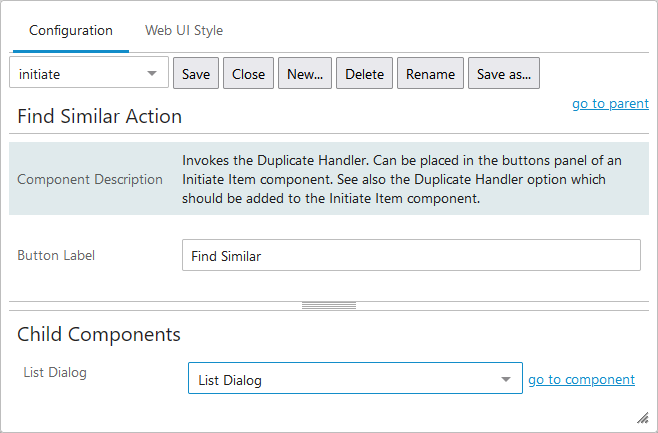Click the Find Similar Action heading
658x433 pixels.
[x=99, y=116]
